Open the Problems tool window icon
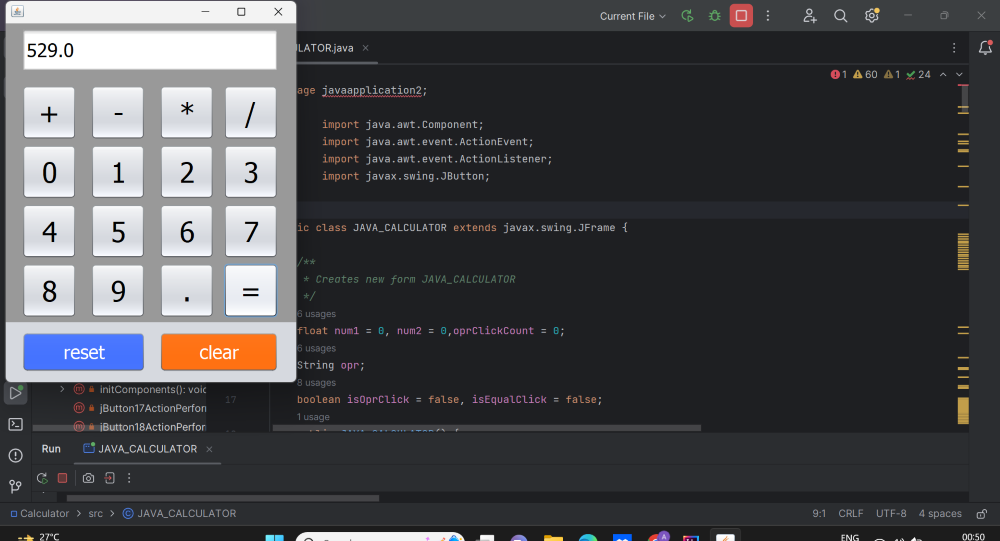This screenshot has height=541, width=1000. coord(16,456)
